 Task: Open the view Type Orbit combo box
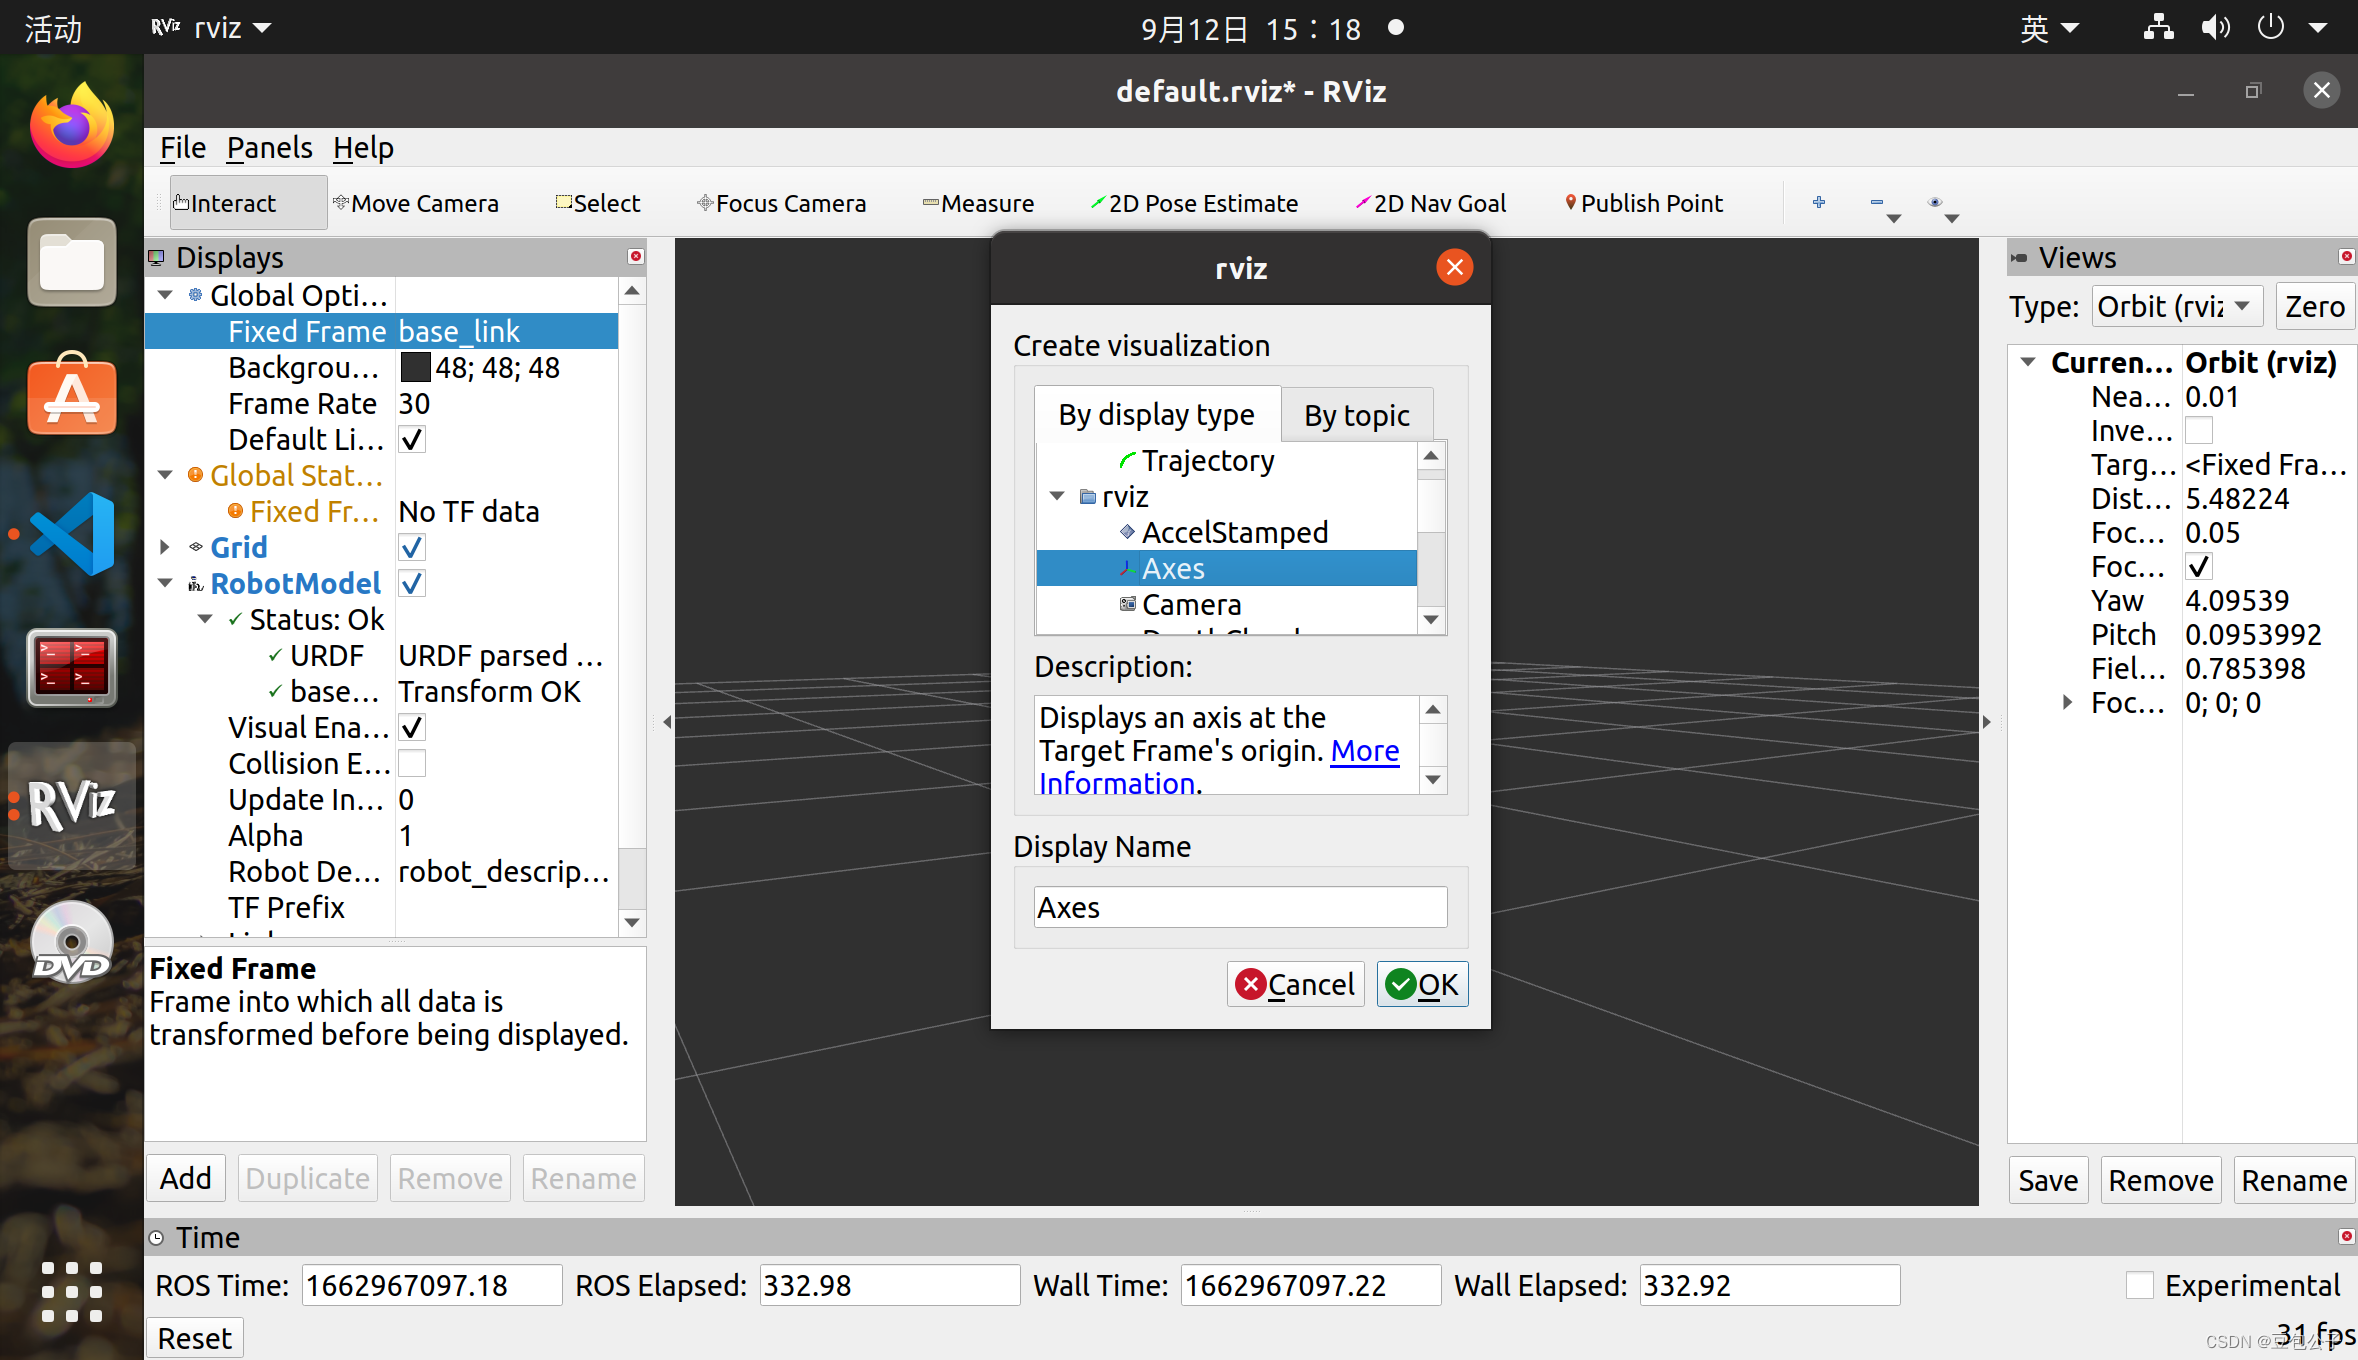tap(2177, 306)
